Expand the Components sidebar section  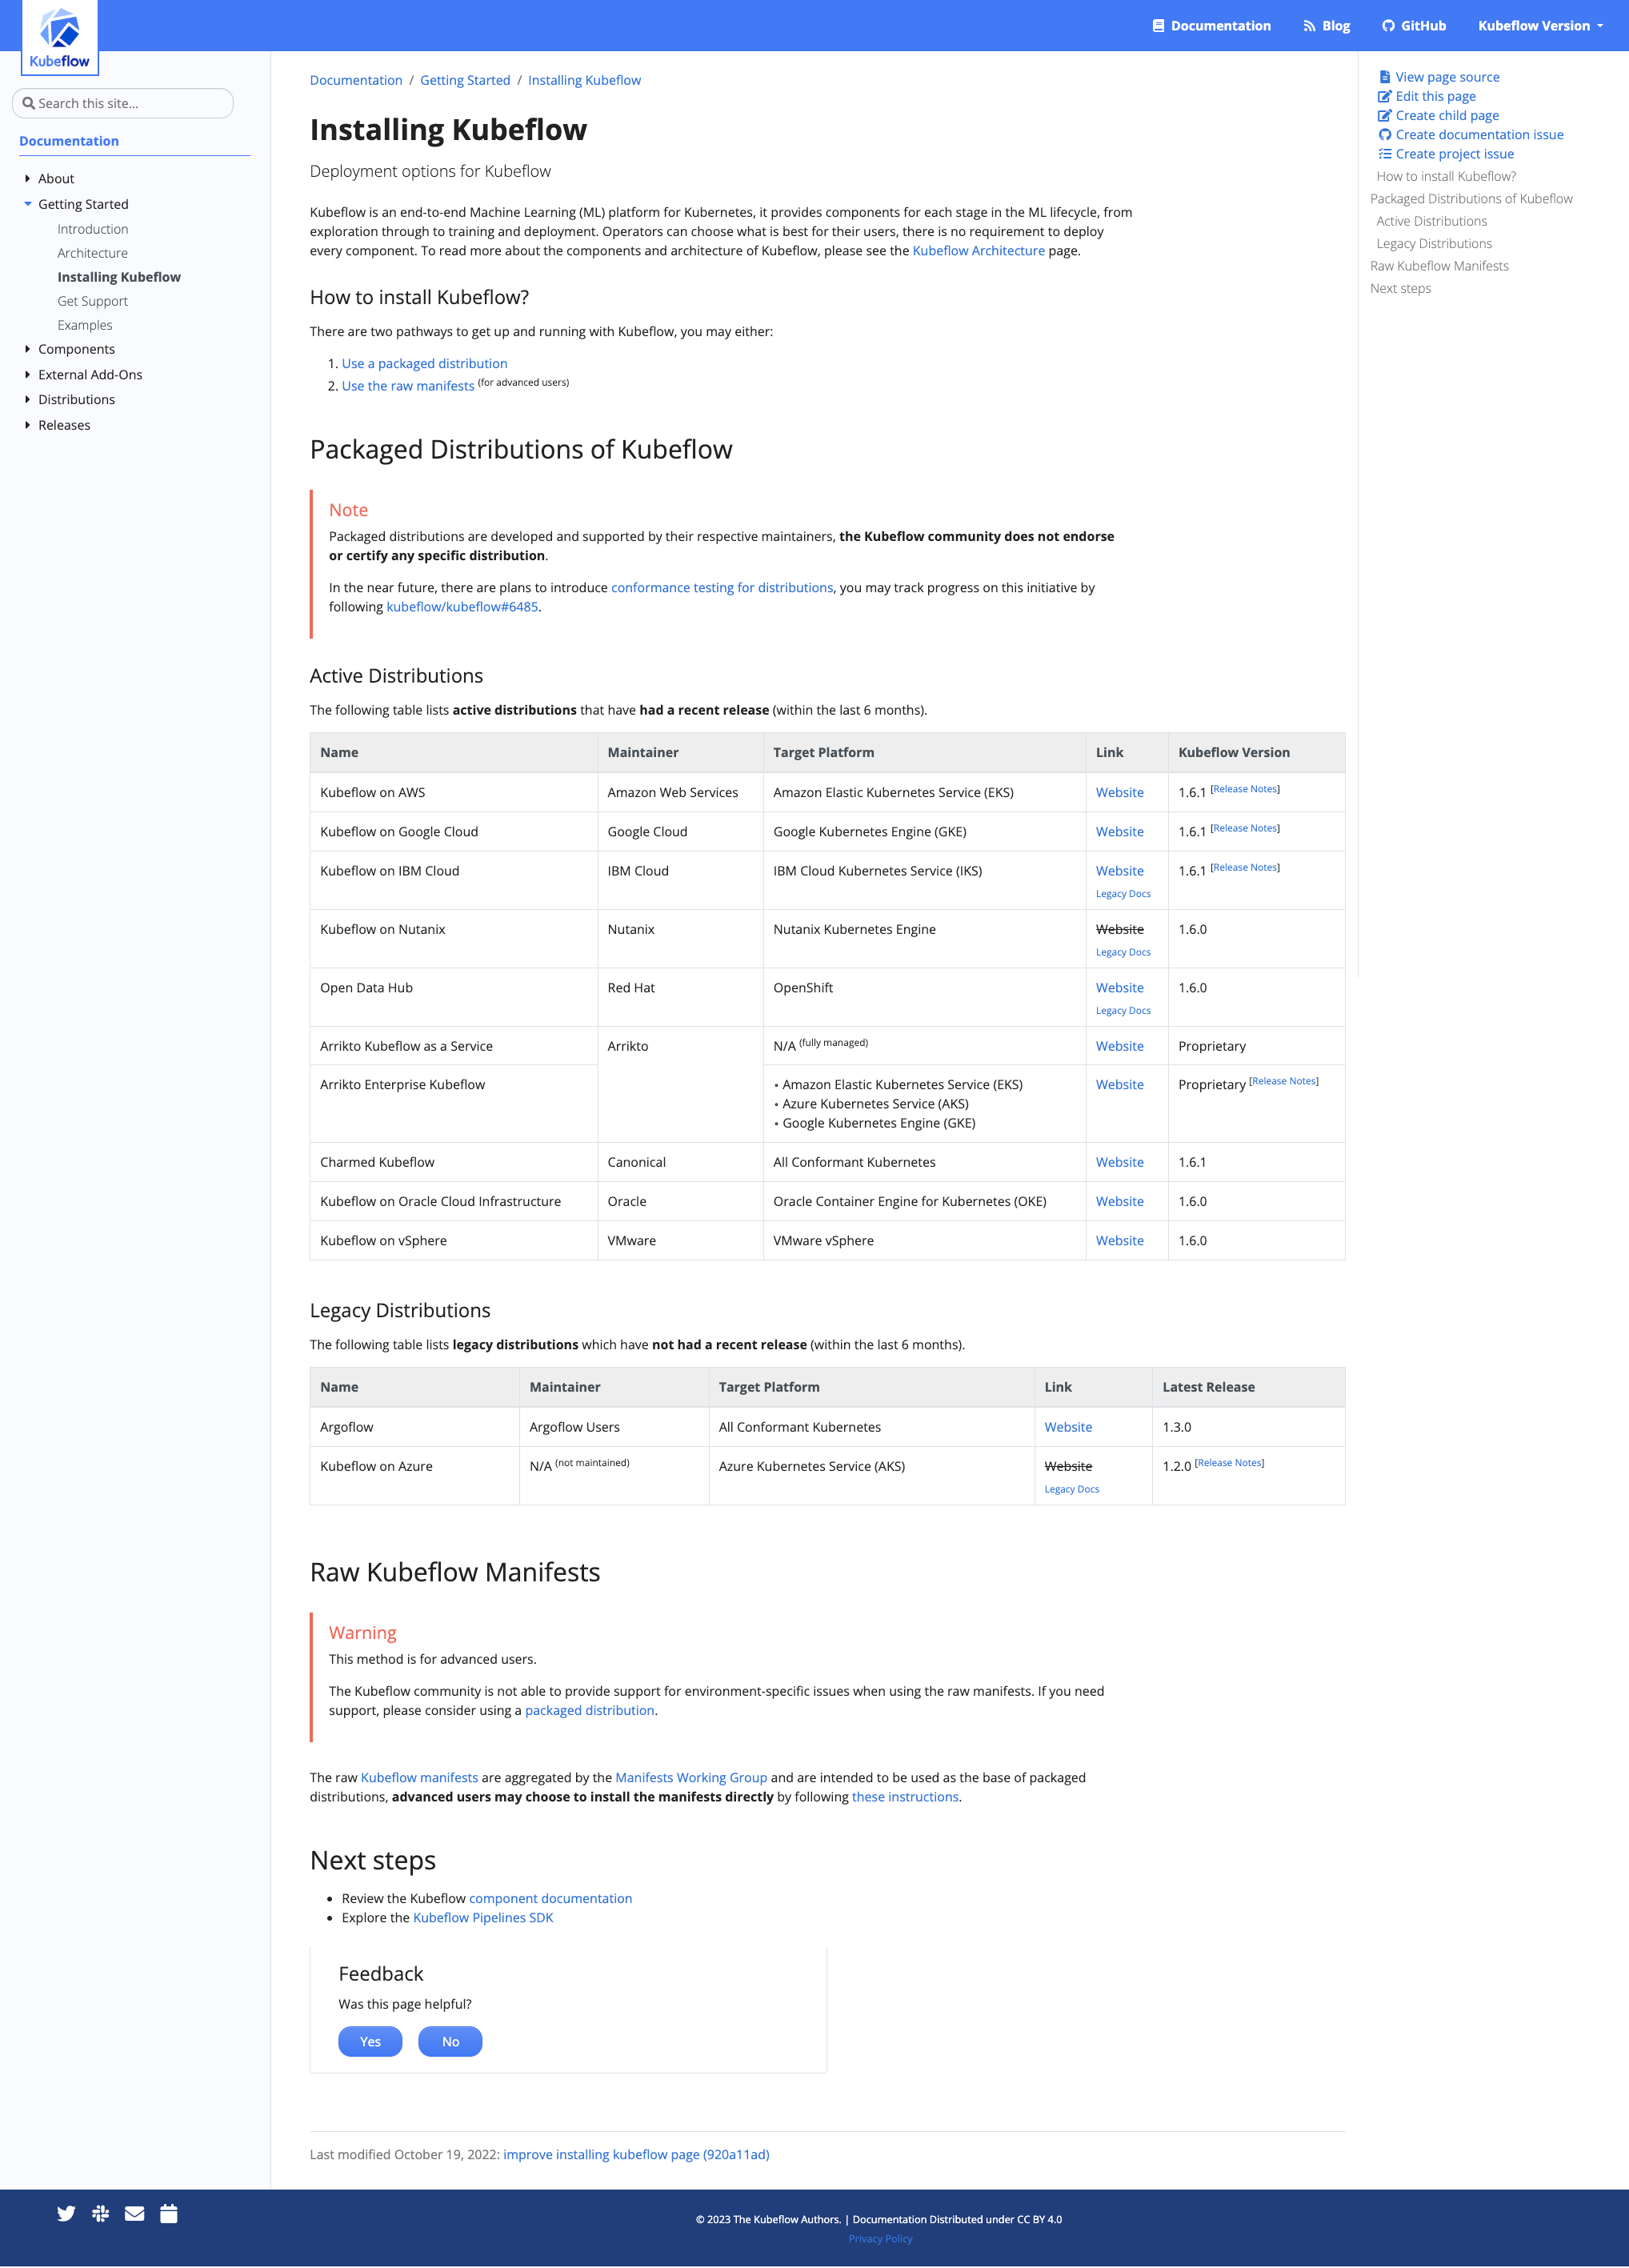coord(27,349)
